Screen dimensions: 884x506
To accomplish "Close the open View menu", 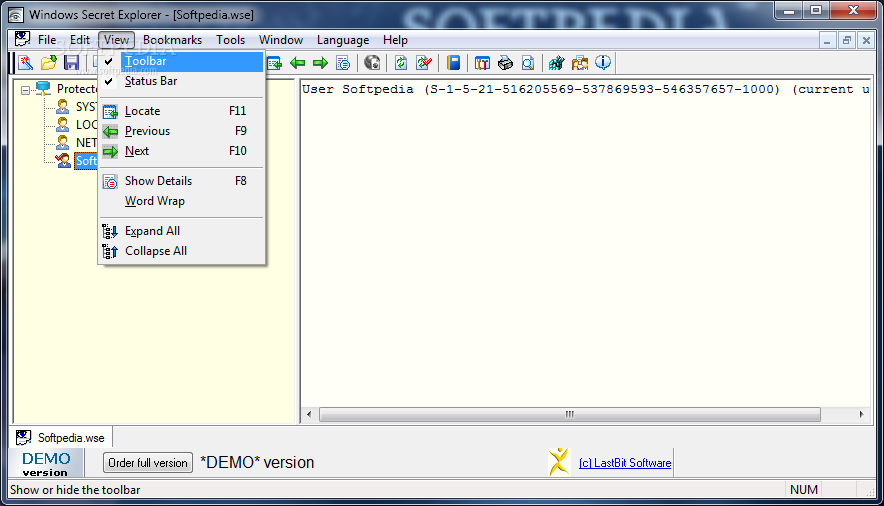I will (x=116, y=40).
